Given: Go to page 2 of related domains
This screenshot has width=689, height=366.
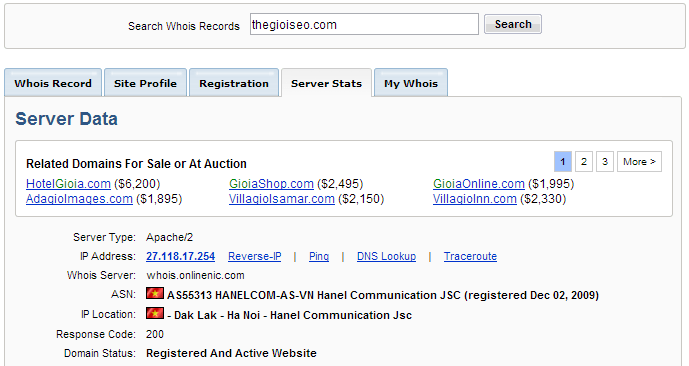Looking at the screenshot, I should pos(584,162).
